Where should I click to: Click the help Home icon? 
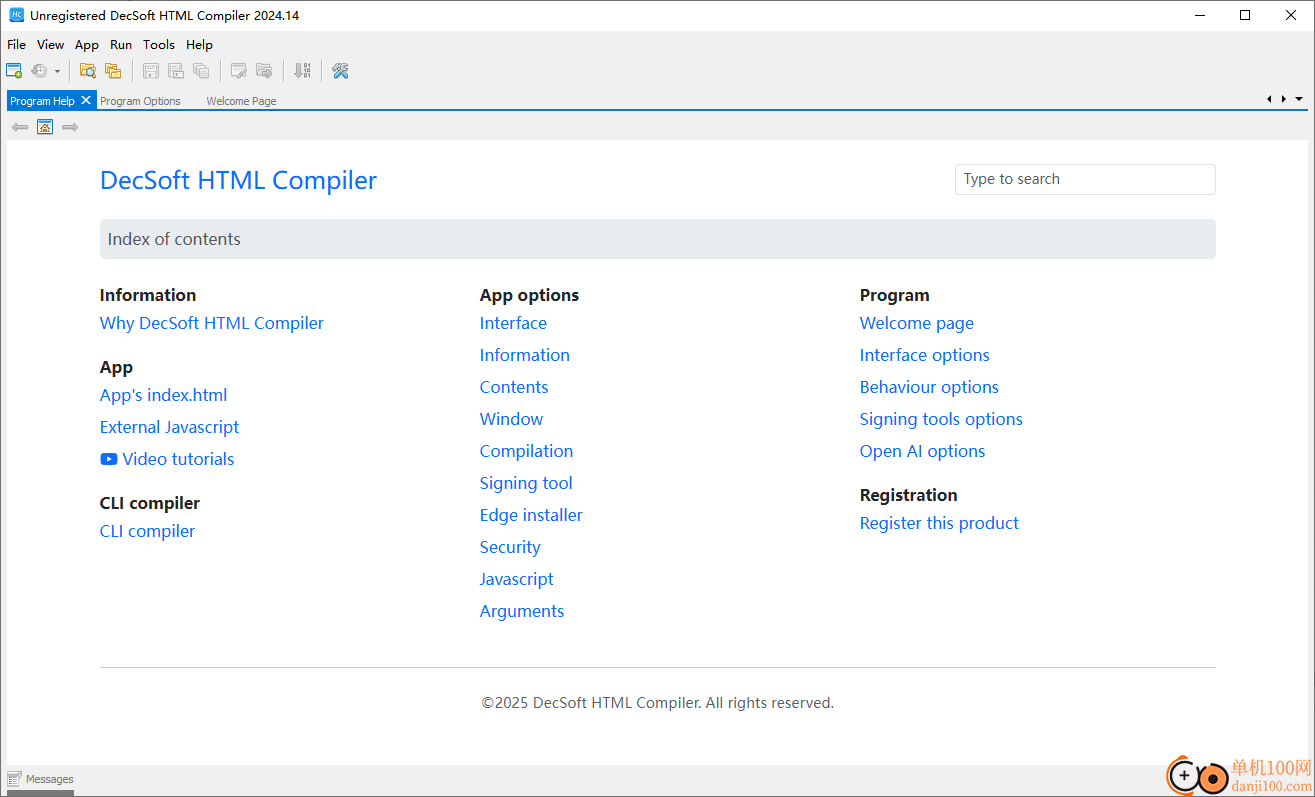[45, 127]
